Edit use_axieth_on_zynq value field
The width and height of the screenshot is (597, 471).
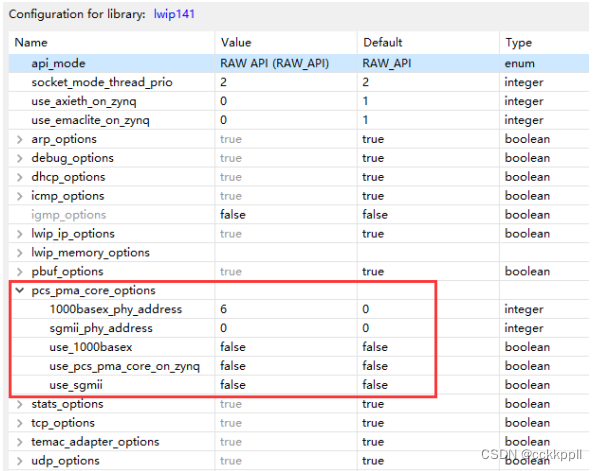pyautogui.click(x=286, y=101)
